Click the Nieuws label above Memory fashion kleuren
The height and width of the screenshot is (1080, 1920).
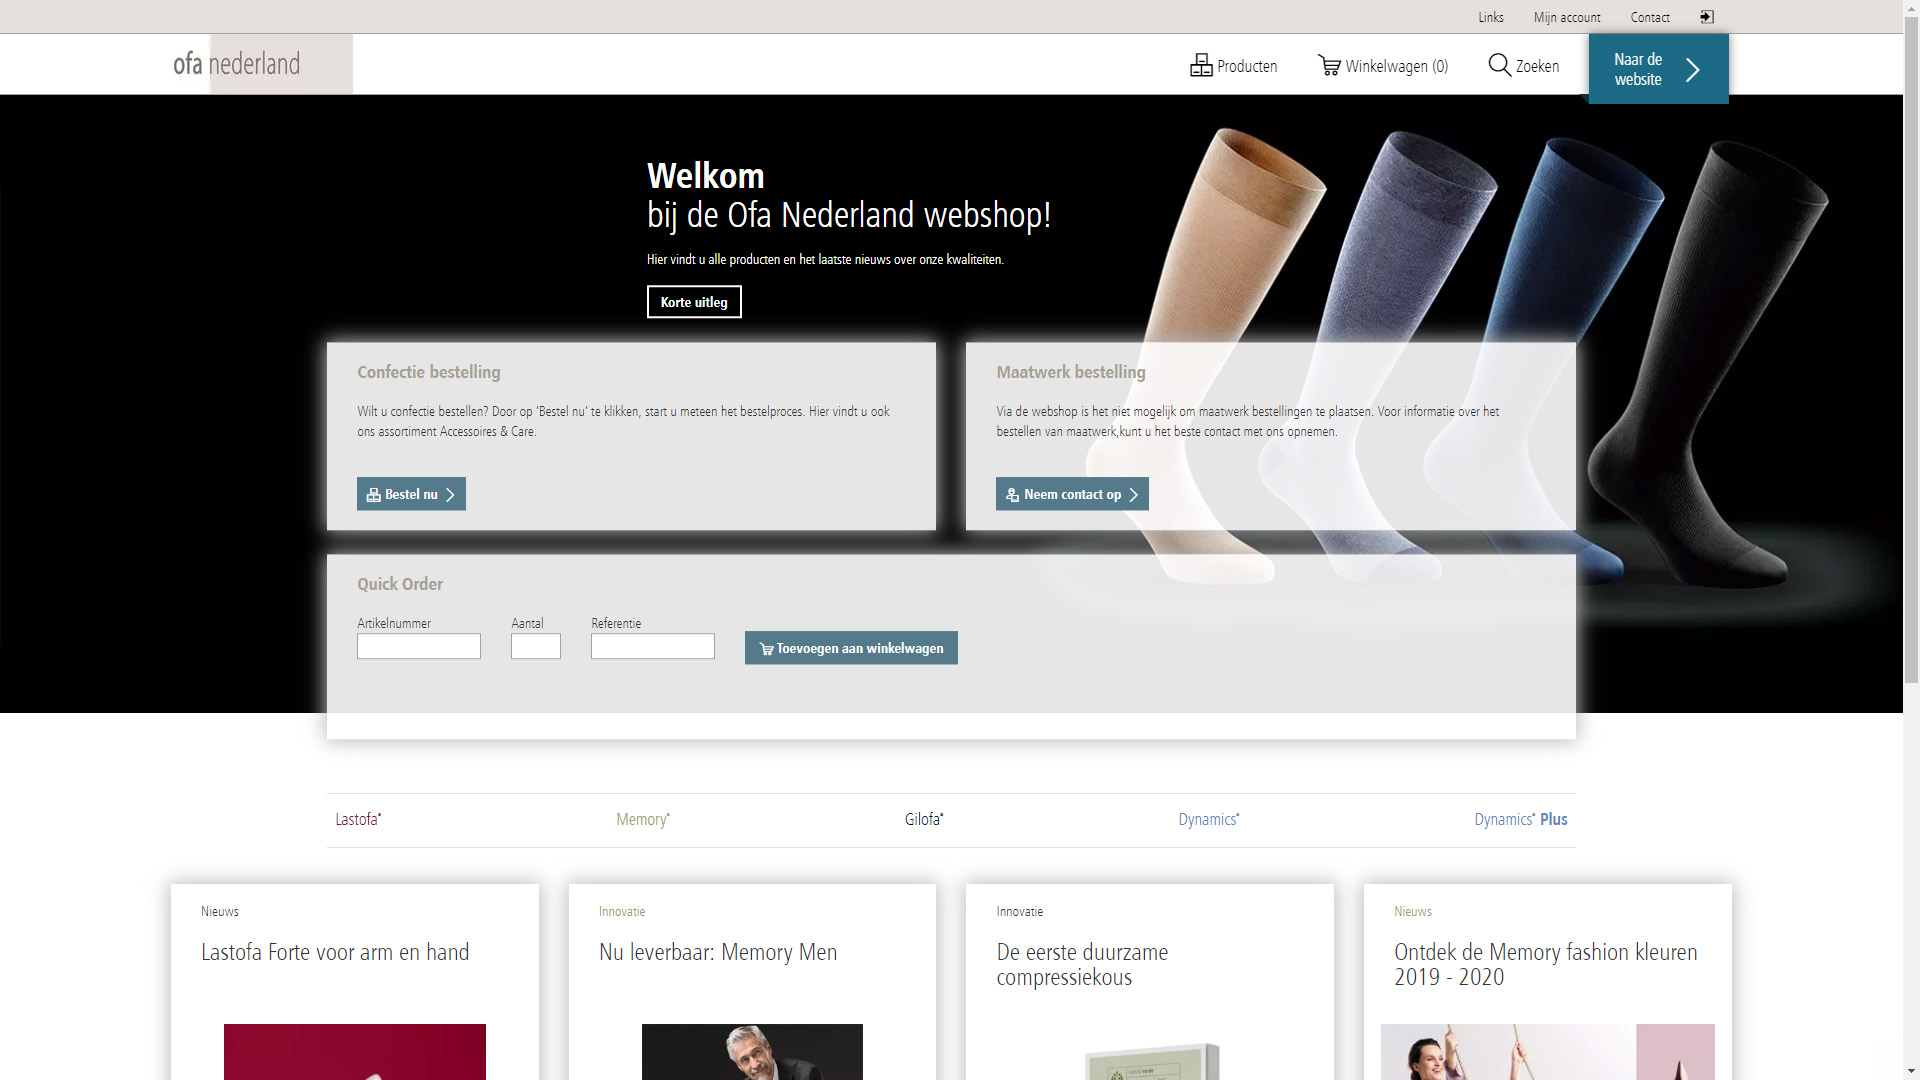point(1413,911)
